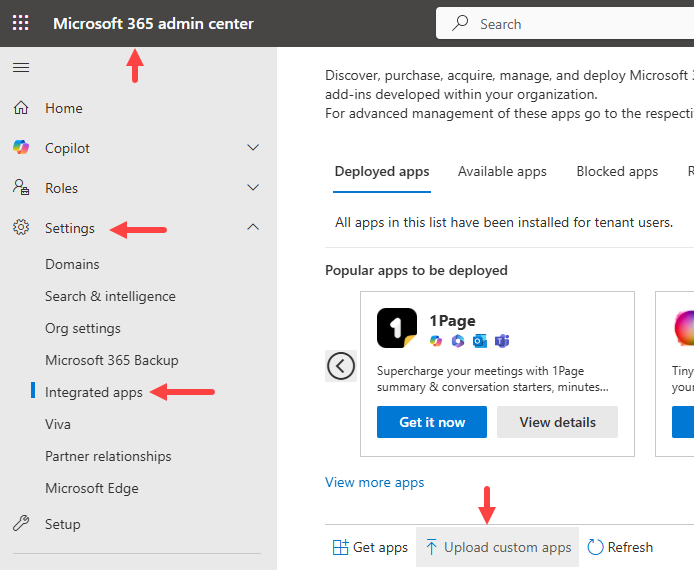Click the Get apps grid icon

coord(340,547)
